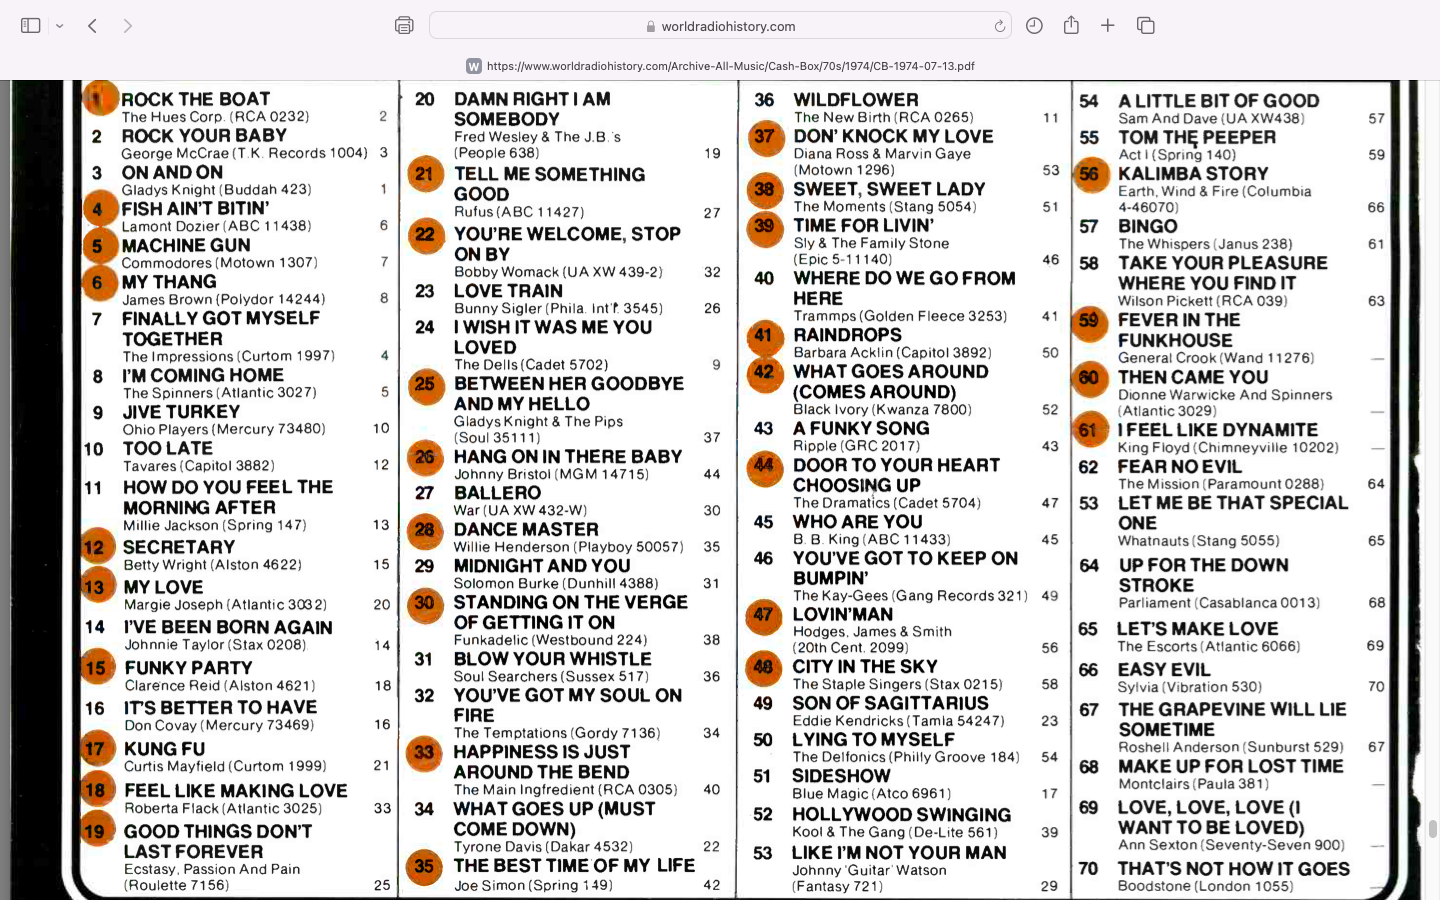Select the CB-1974-07-13.pdf tab
Viewport: 1440px width, 900px height.
click(x=720, y=66)
